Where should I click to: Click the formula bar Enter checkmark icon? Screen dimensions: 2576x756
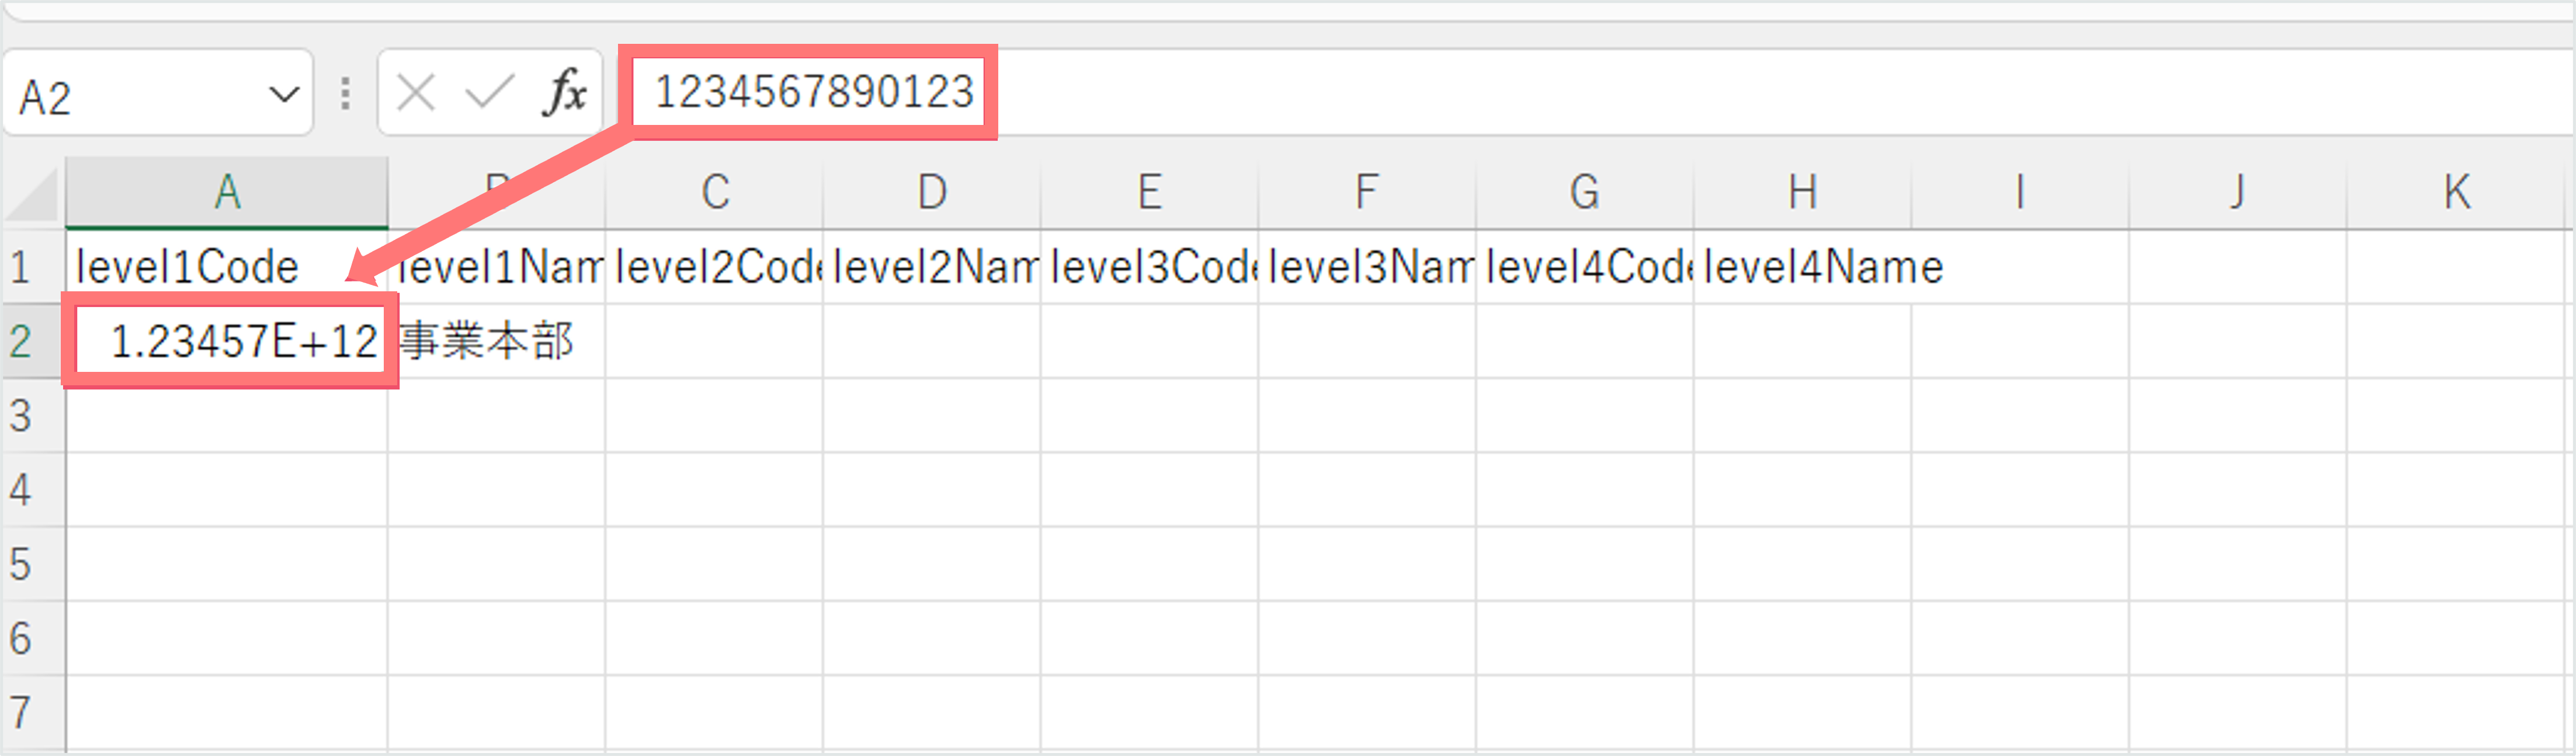490,93
